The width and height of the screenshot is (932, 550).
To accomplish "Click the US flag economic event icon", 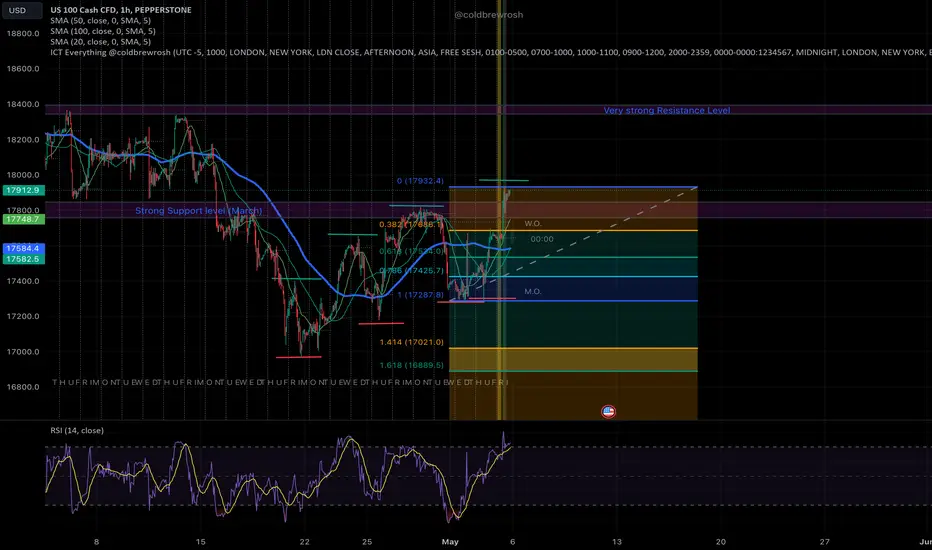I will 608,411.
